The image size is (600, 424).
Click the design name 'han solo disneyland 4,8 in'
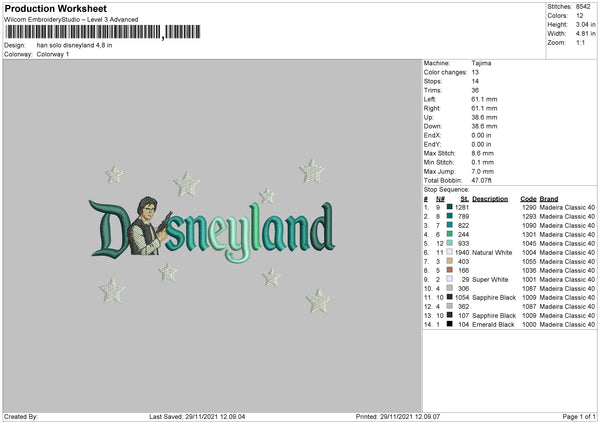(75, 45)
